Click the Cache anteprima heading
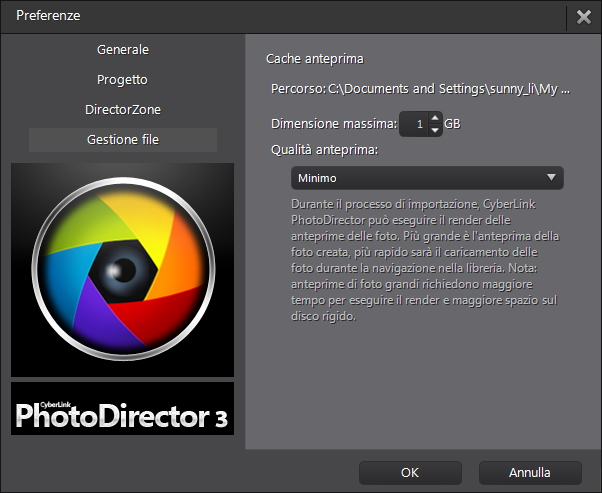Image resolution: width=602 pixels, height=493 pixels. pos(315,59)
